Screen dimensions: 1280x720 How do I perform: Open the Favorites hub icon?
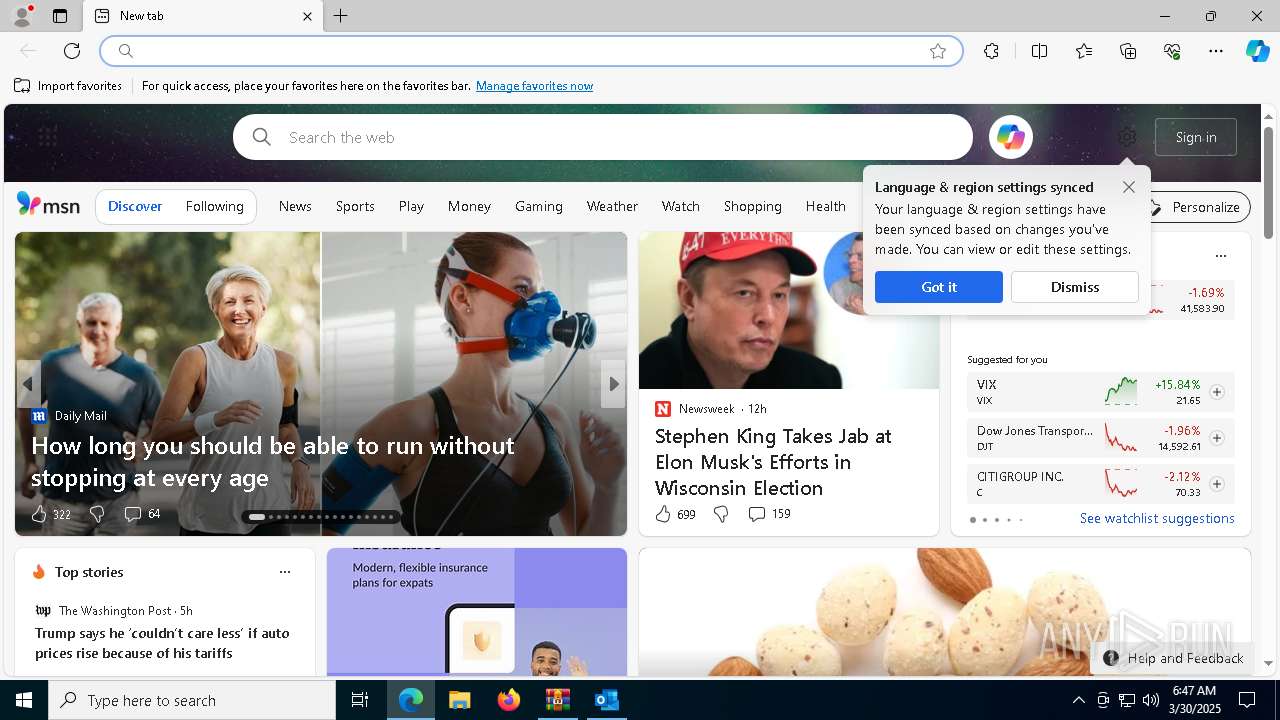click(x=1084, y=51)
